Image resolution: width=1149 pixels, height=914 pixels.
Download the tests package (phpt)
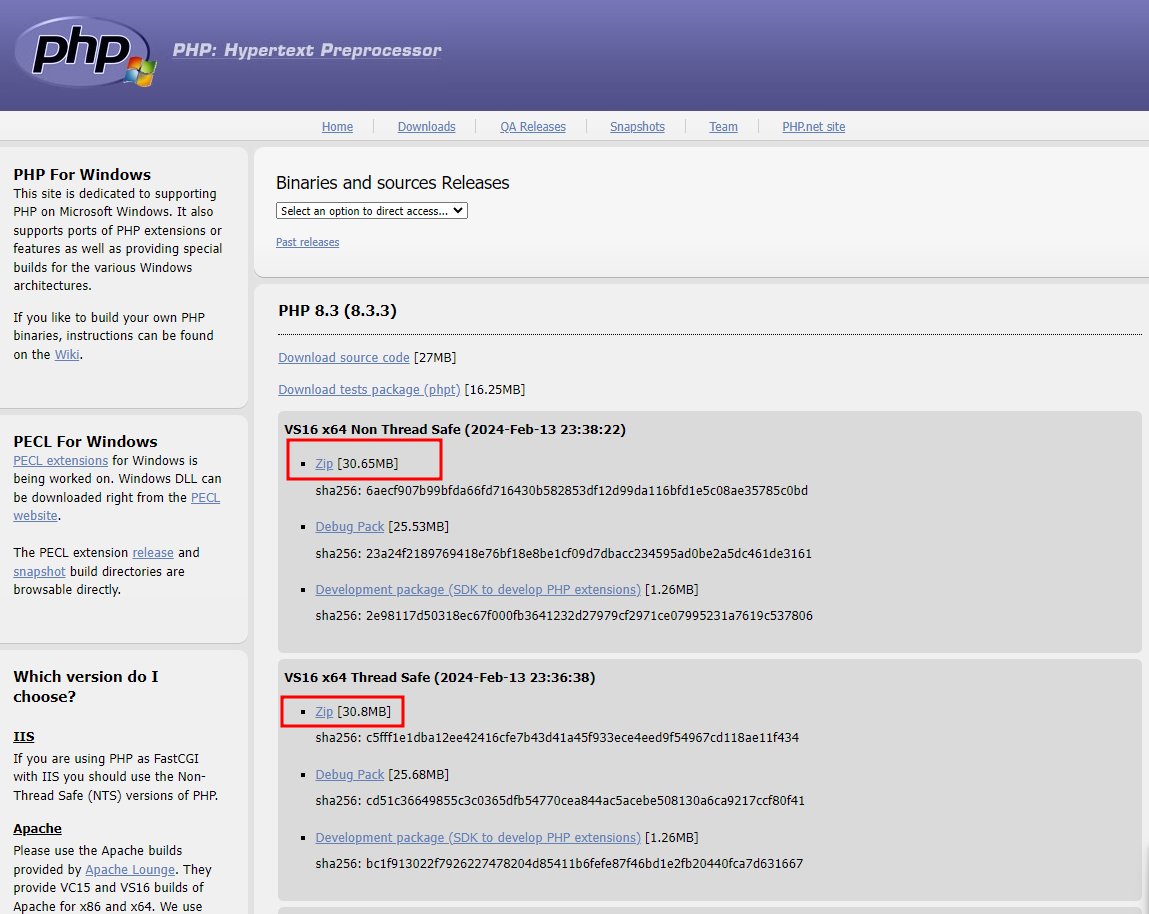(x=369, y=390)
